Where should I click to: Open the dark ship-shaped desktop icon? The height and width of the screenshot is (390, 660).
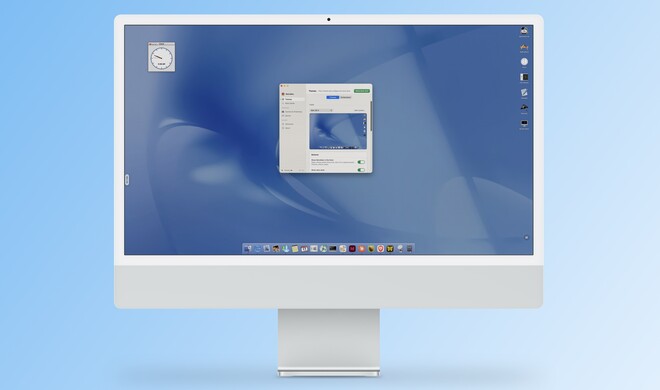524,108
